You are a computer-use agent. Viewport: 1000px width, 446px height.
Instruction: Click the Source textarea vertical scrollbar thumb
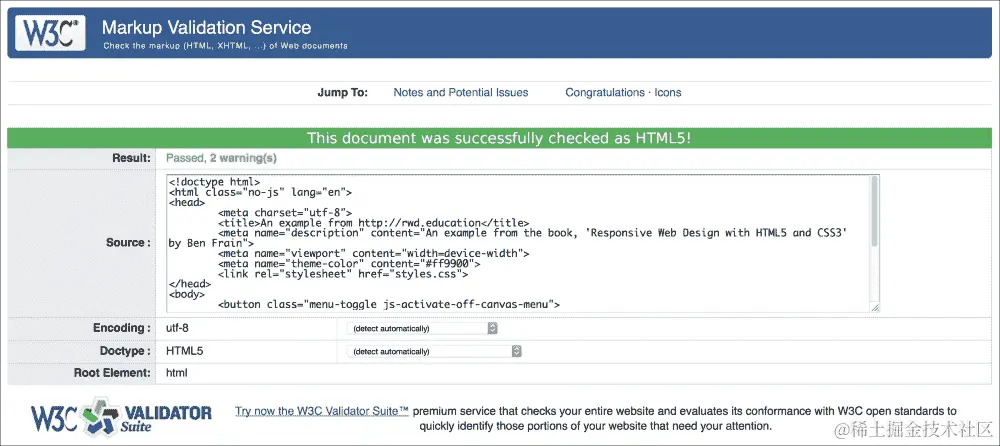pyautogui.click(x=874, y=211)
